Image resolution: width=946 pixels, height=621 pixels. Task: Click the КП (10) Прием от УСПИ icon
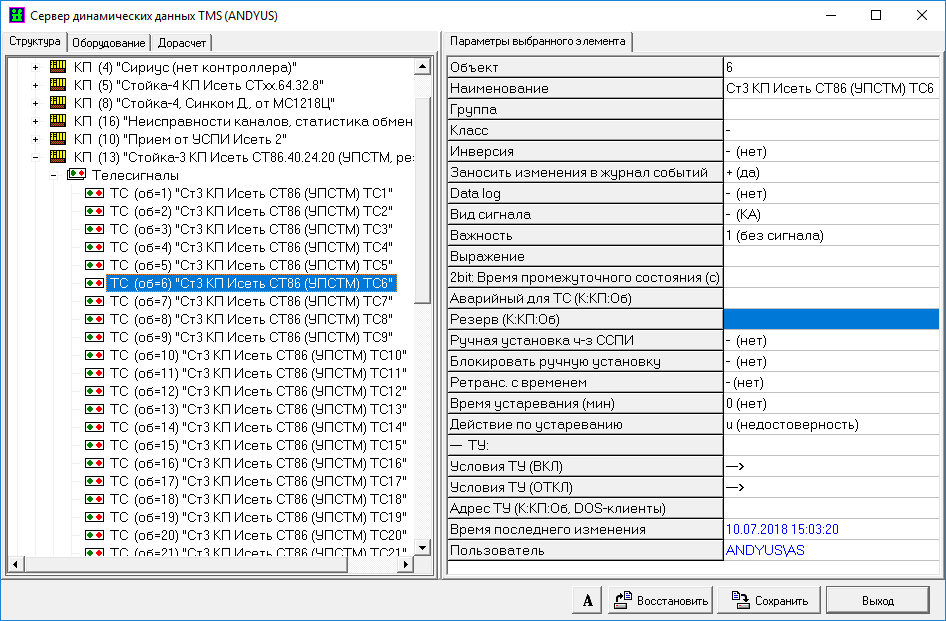pos(59,139)
